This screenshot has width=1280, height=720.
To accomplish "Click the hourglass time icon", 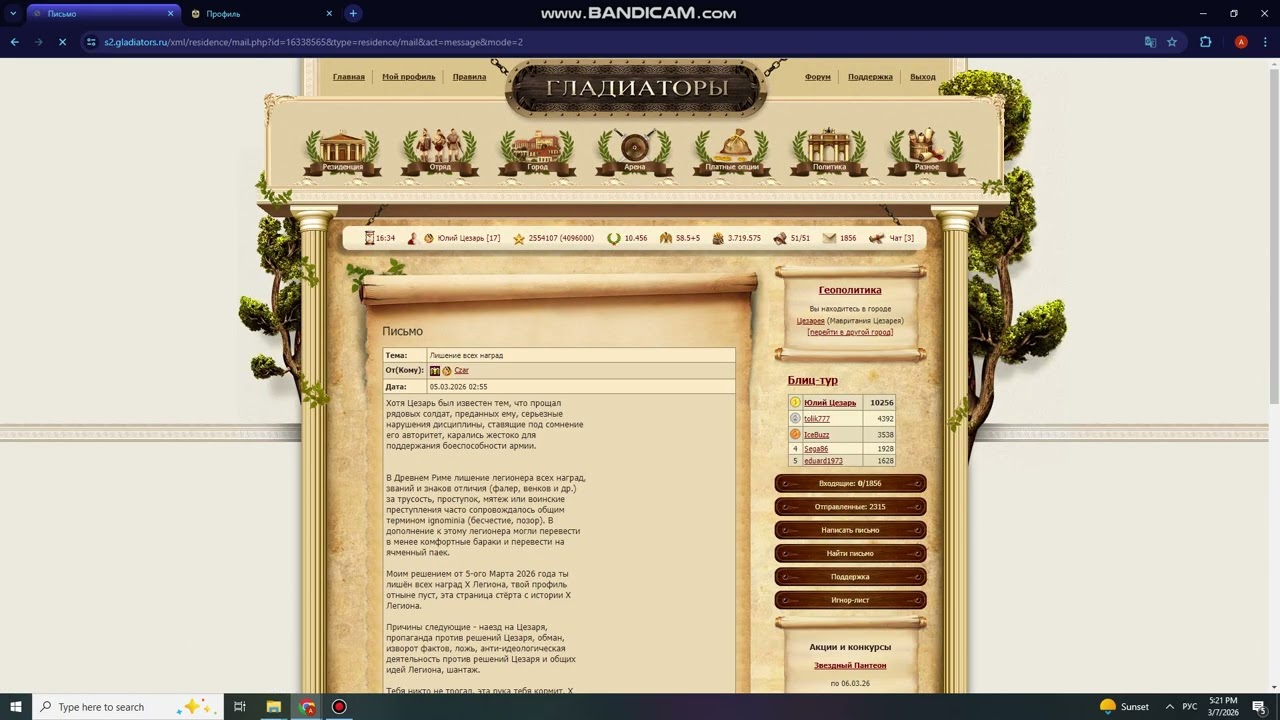I will pyautogui.click(x=369, y=238).
